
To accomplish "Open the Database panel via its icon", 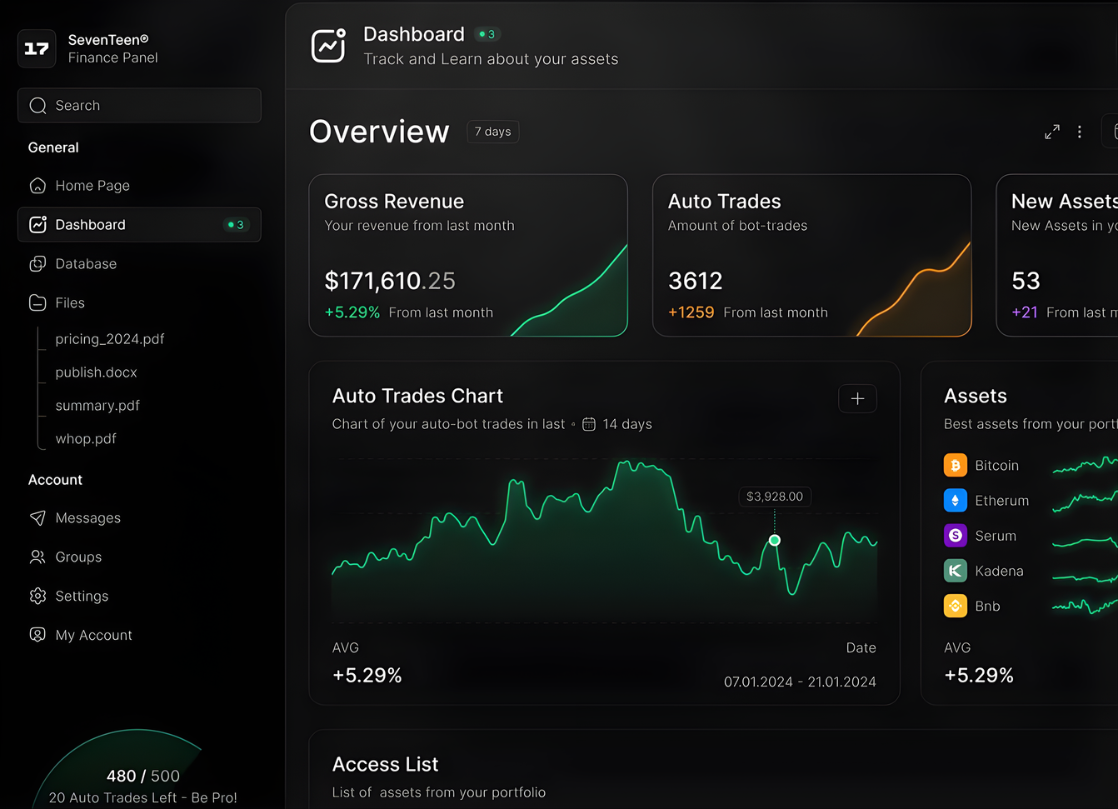I will (36, 263).
